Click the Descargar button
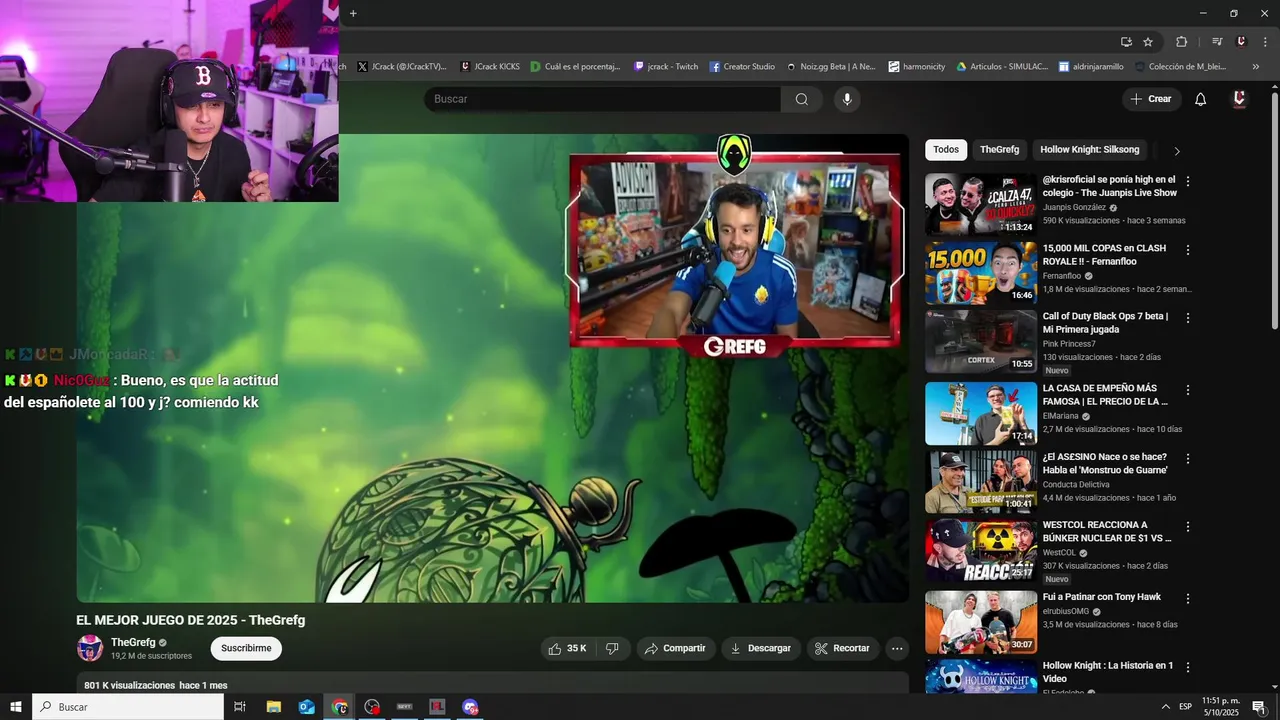1280x720 pixels. coord(761,648)
